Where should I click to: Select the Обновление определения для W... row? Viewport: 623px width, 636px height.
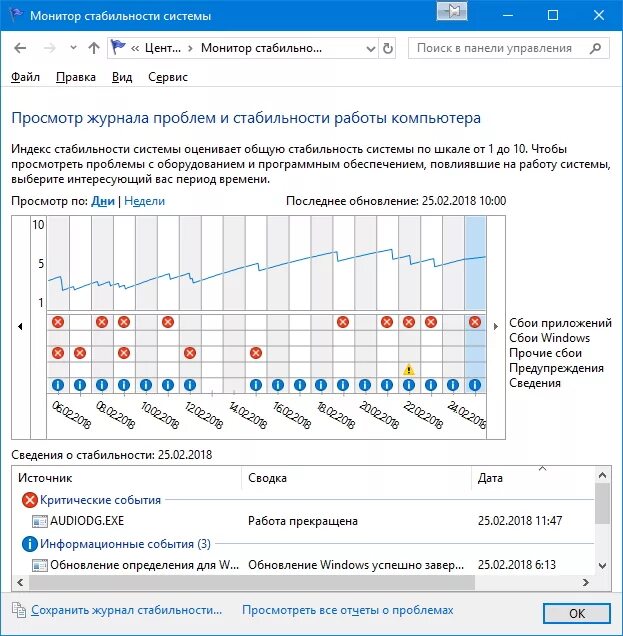(x=303, y=565)
